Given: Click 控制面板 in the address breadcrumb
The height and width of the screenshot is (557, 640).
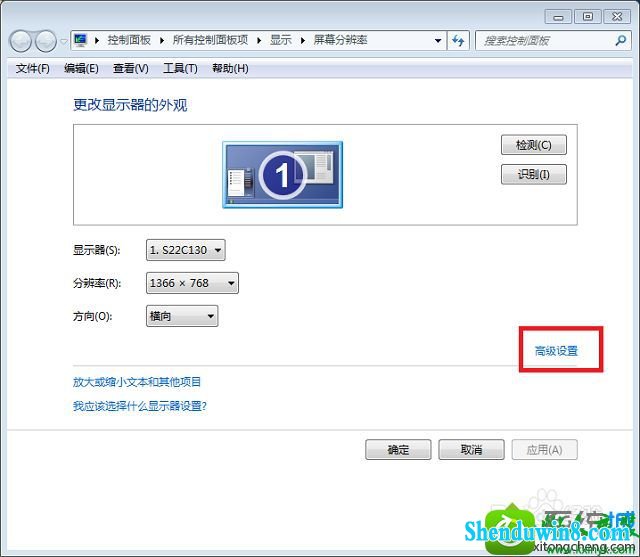Looking at the screenshot, I should pos(129,40).
